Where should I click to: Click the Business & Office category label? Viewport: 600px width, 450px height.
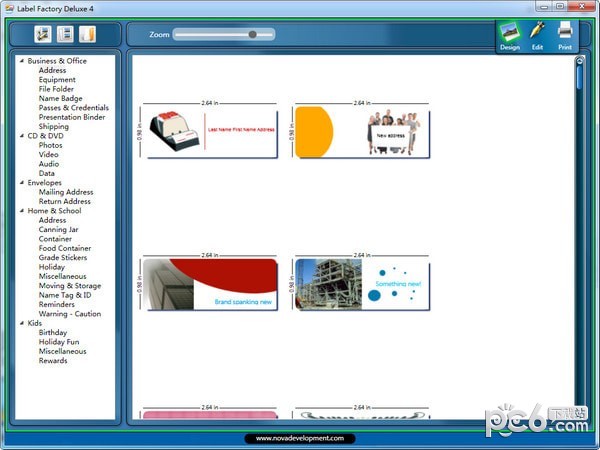pyautogui.click(x=57, y=61)
